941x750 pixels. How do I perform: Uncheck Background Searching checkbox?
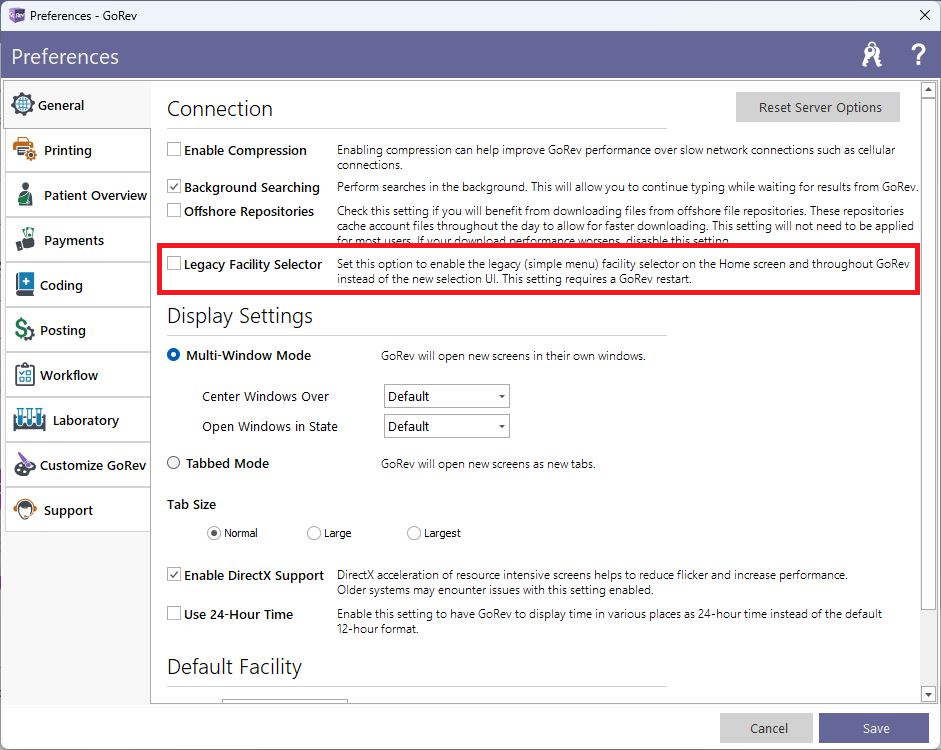174,187
